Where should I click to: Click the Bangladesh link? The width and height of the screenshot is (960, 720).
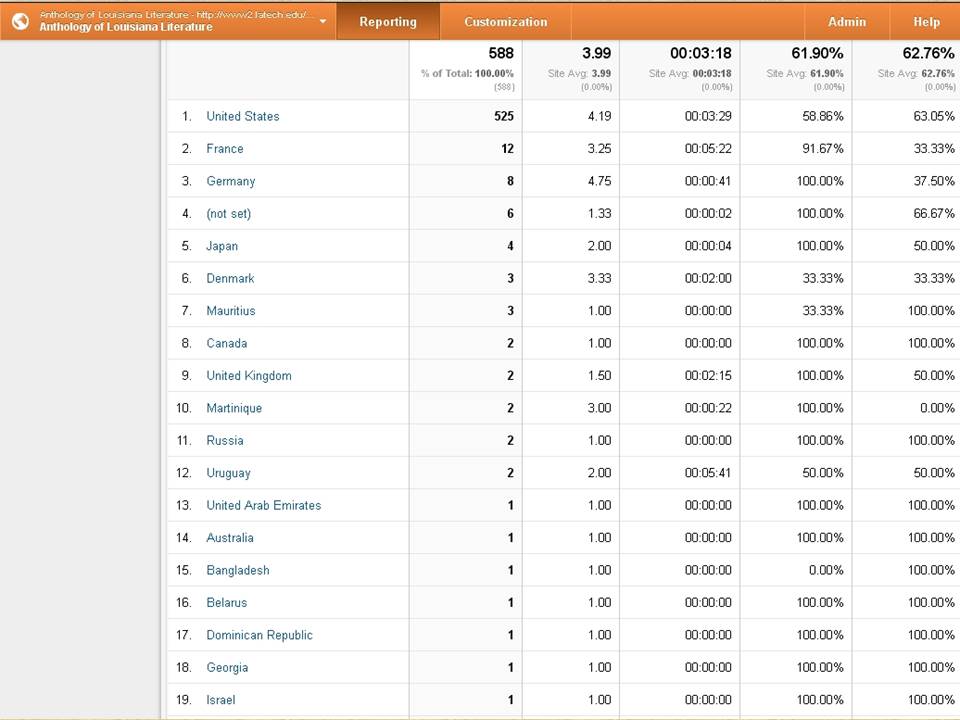(238, 570)
